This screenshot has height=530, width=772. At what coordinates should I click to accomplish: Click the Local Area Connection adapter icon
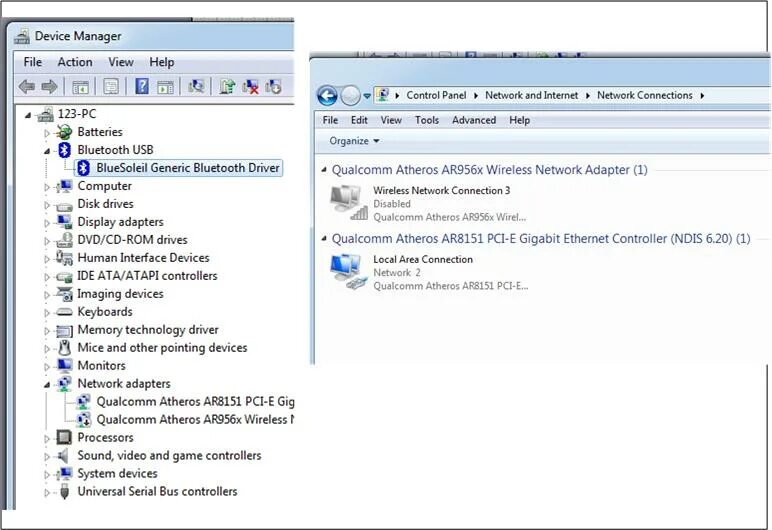click(348, 272)
